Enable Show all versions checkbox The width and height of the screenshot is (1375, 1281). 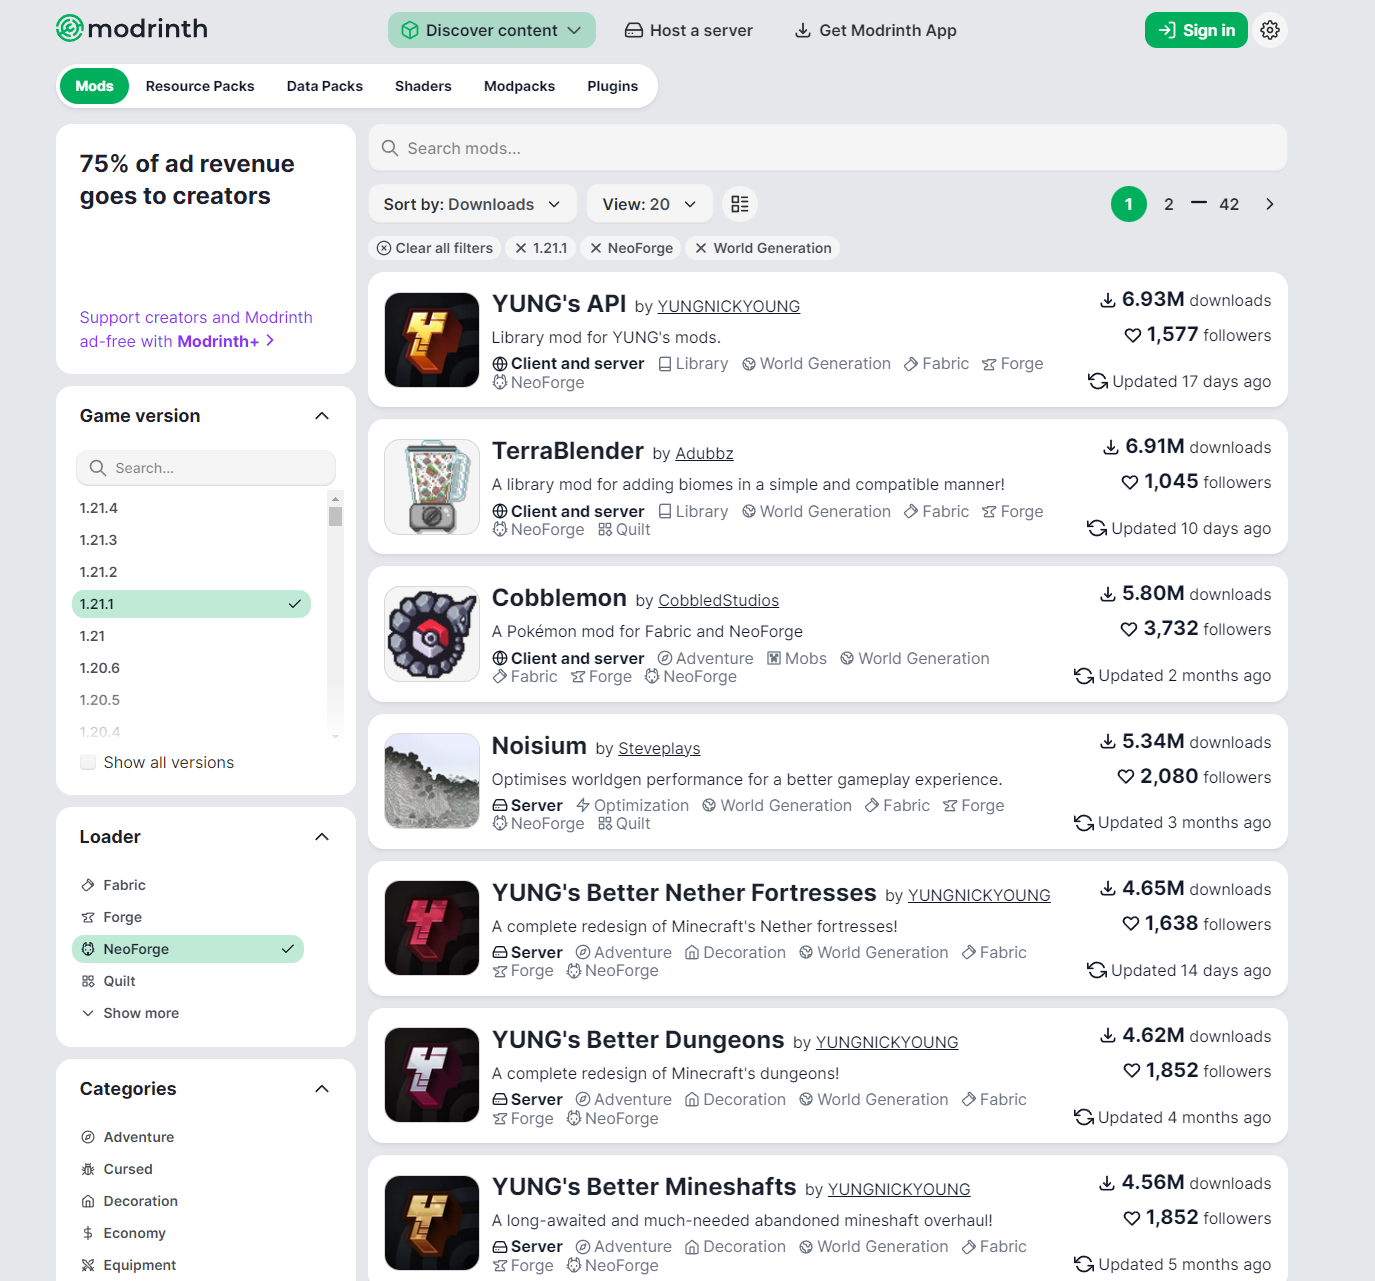pyautogui.click(x=88, y=762)
